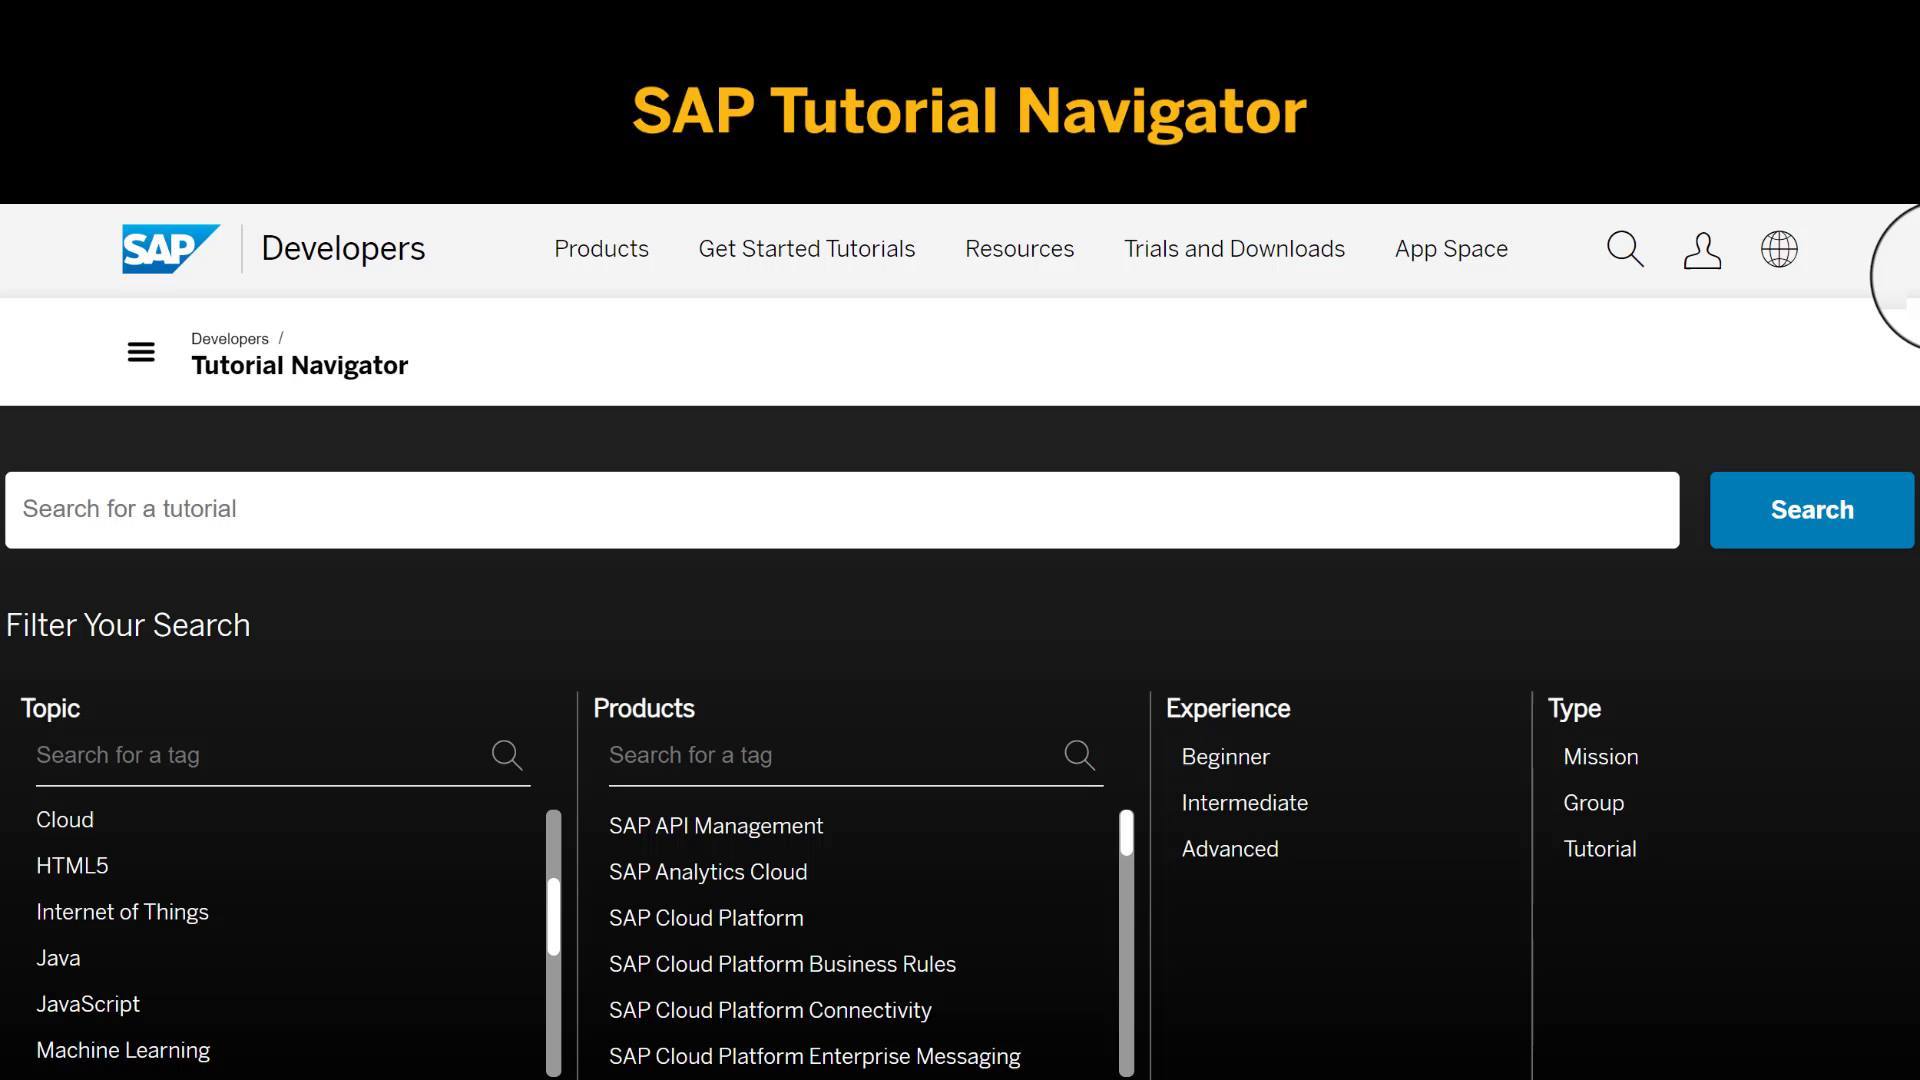Image resolution: width=1920 pixels, height=1080 pixels.
Task: Click the Developers breadcrumb link
Action: click(x=229, y=339)
